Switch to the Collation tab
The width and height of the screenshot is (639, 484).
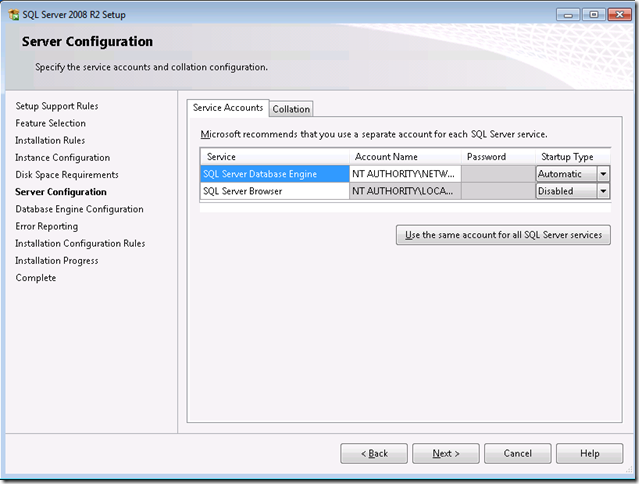[x=291, y=109]
